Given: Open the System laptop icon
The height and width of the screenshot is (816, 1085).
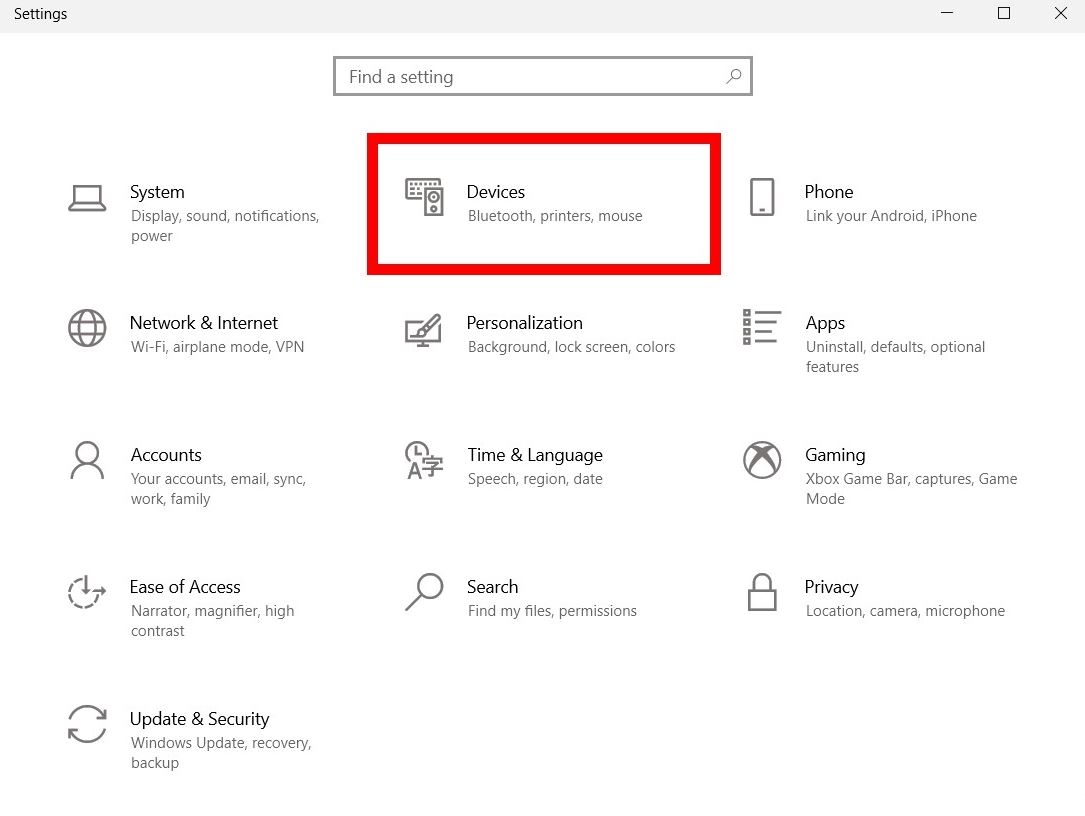Looking at the screenshot, I should point(87,198).
